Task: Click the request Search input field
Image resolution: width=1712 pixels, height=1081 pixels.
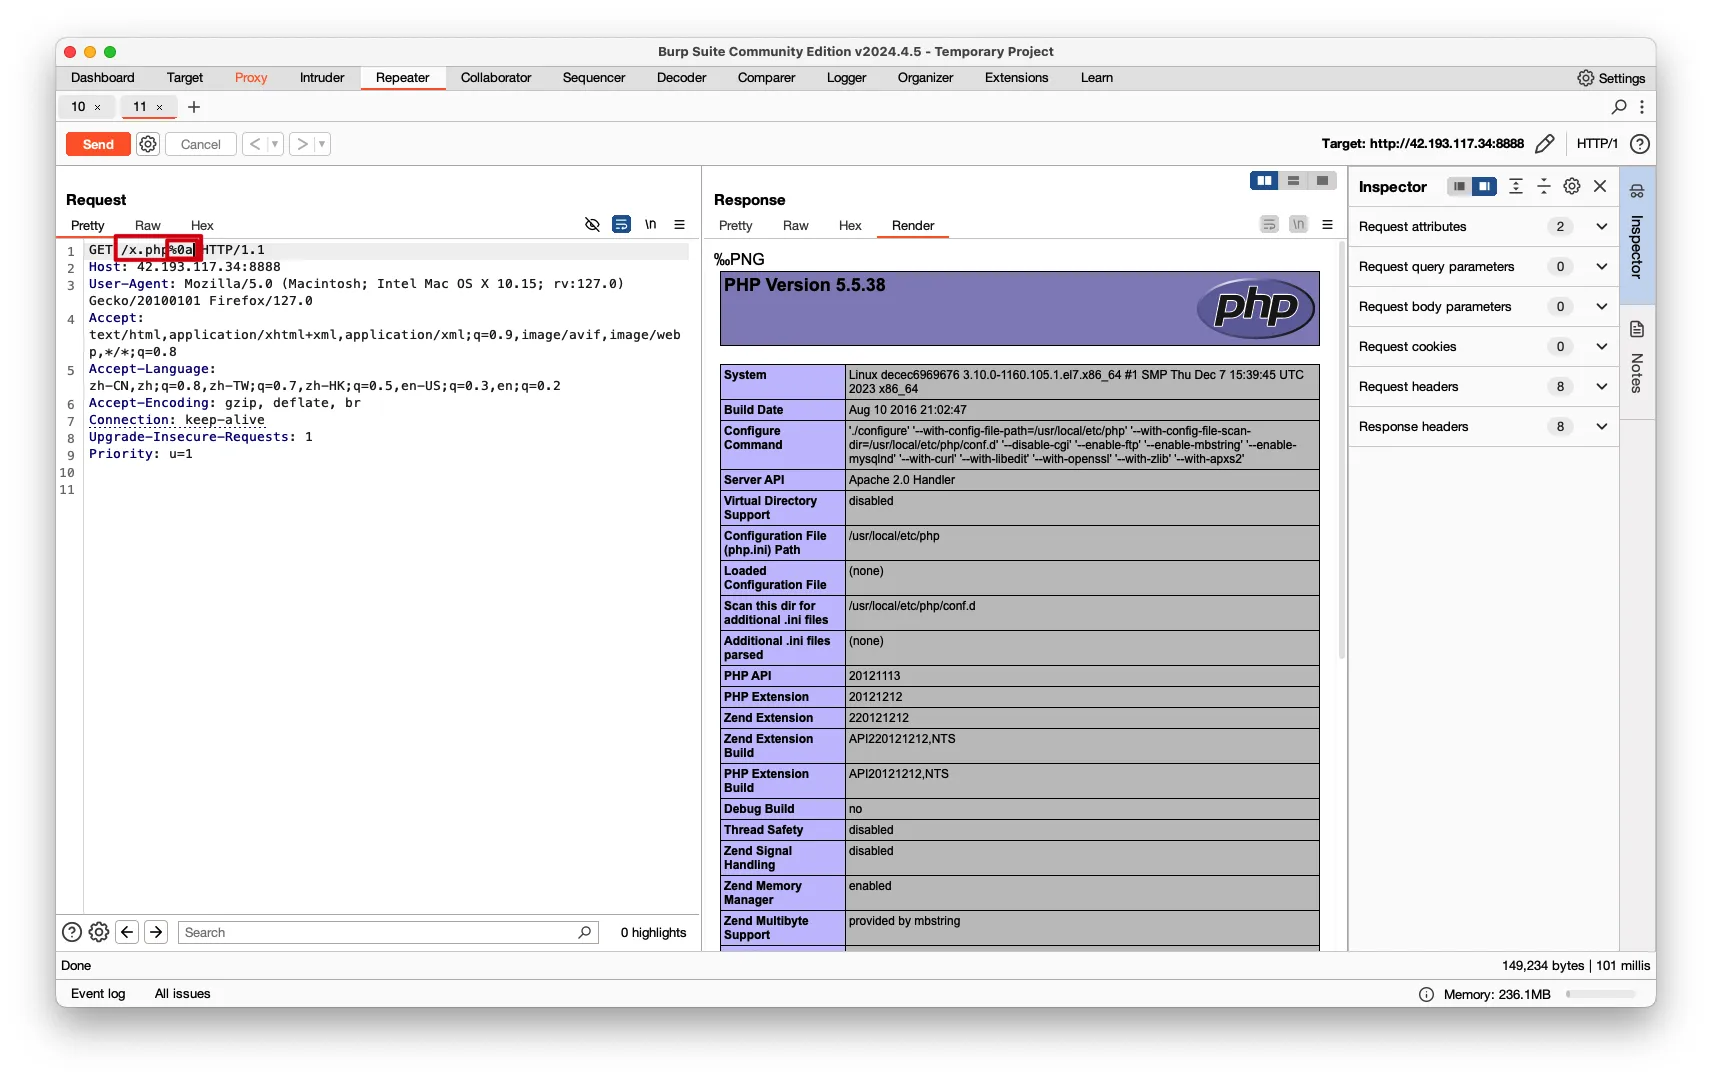Action: click(x=380, y=932)
